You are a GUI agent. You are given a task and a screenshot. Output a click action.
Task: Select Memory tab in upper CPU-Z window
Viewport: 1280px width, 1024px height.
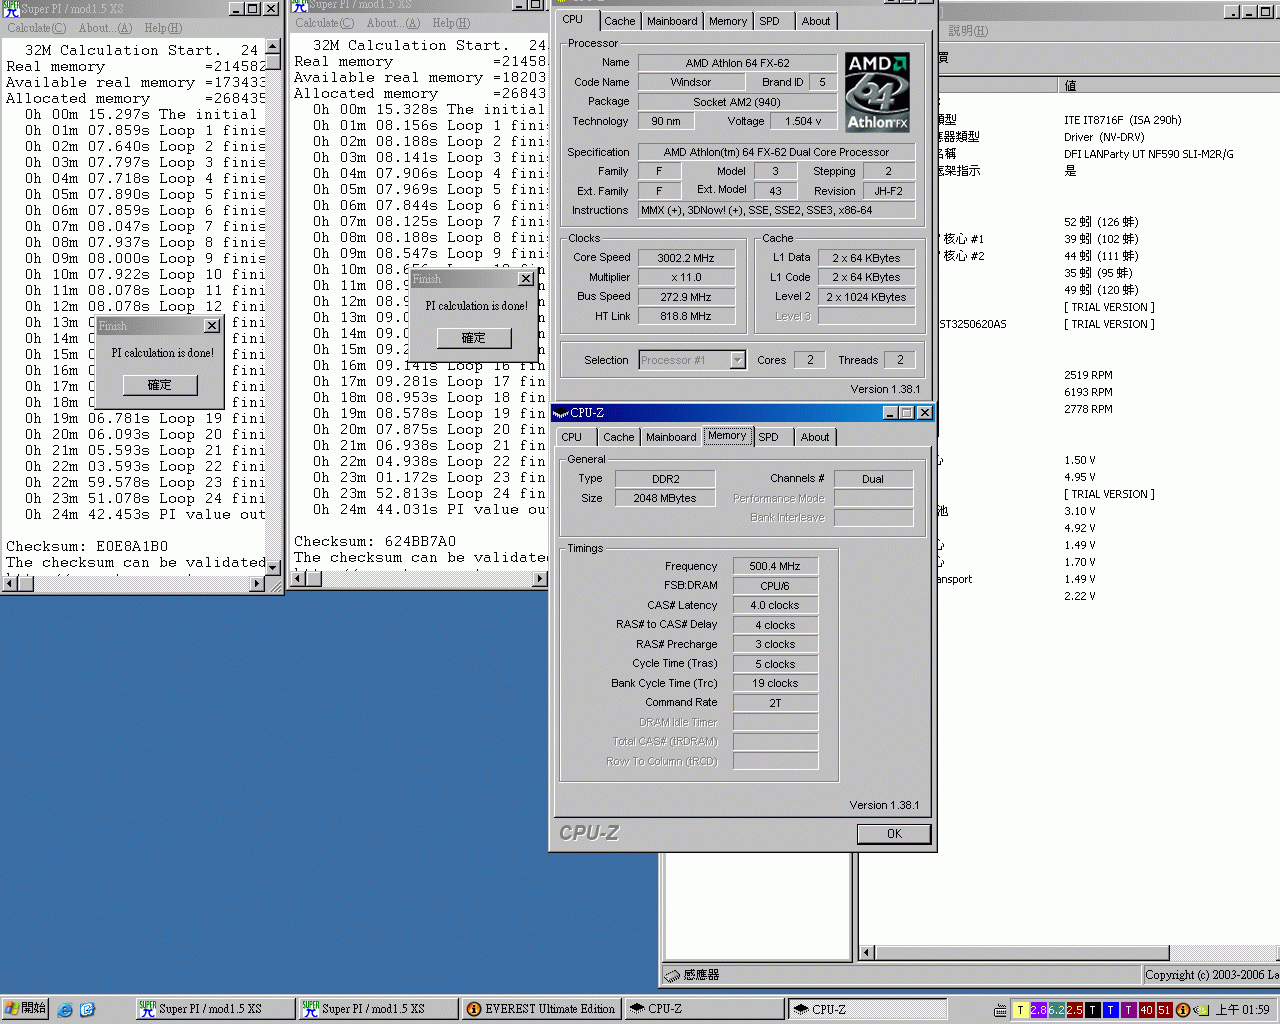click(x=728, y=21)
